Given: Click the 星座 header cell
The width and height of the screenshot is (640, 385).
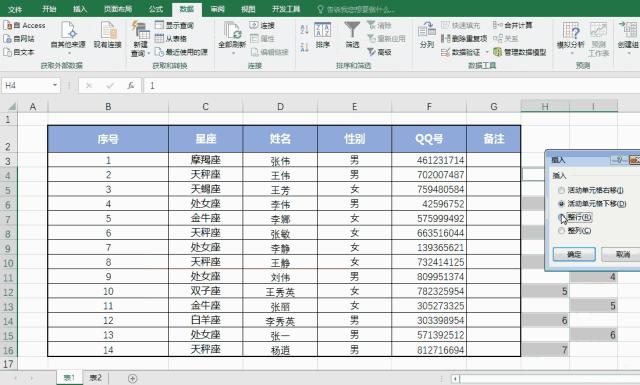Looking at the screenshot, I should [x=205, y=139].
